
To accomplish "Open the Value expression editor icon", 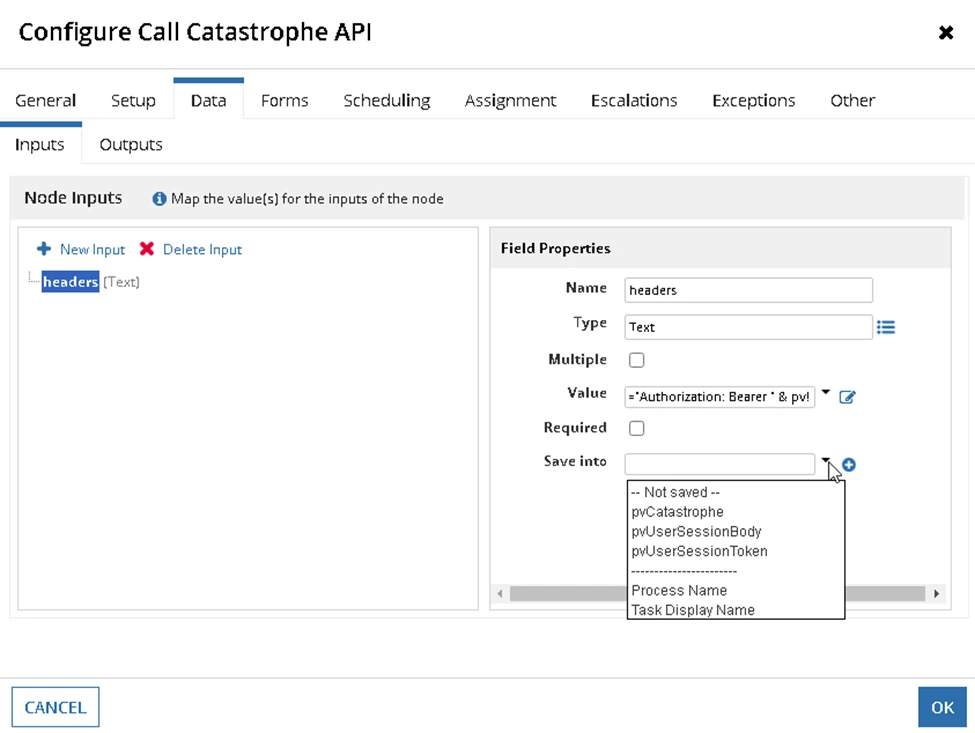I will [x=847, y=397].
